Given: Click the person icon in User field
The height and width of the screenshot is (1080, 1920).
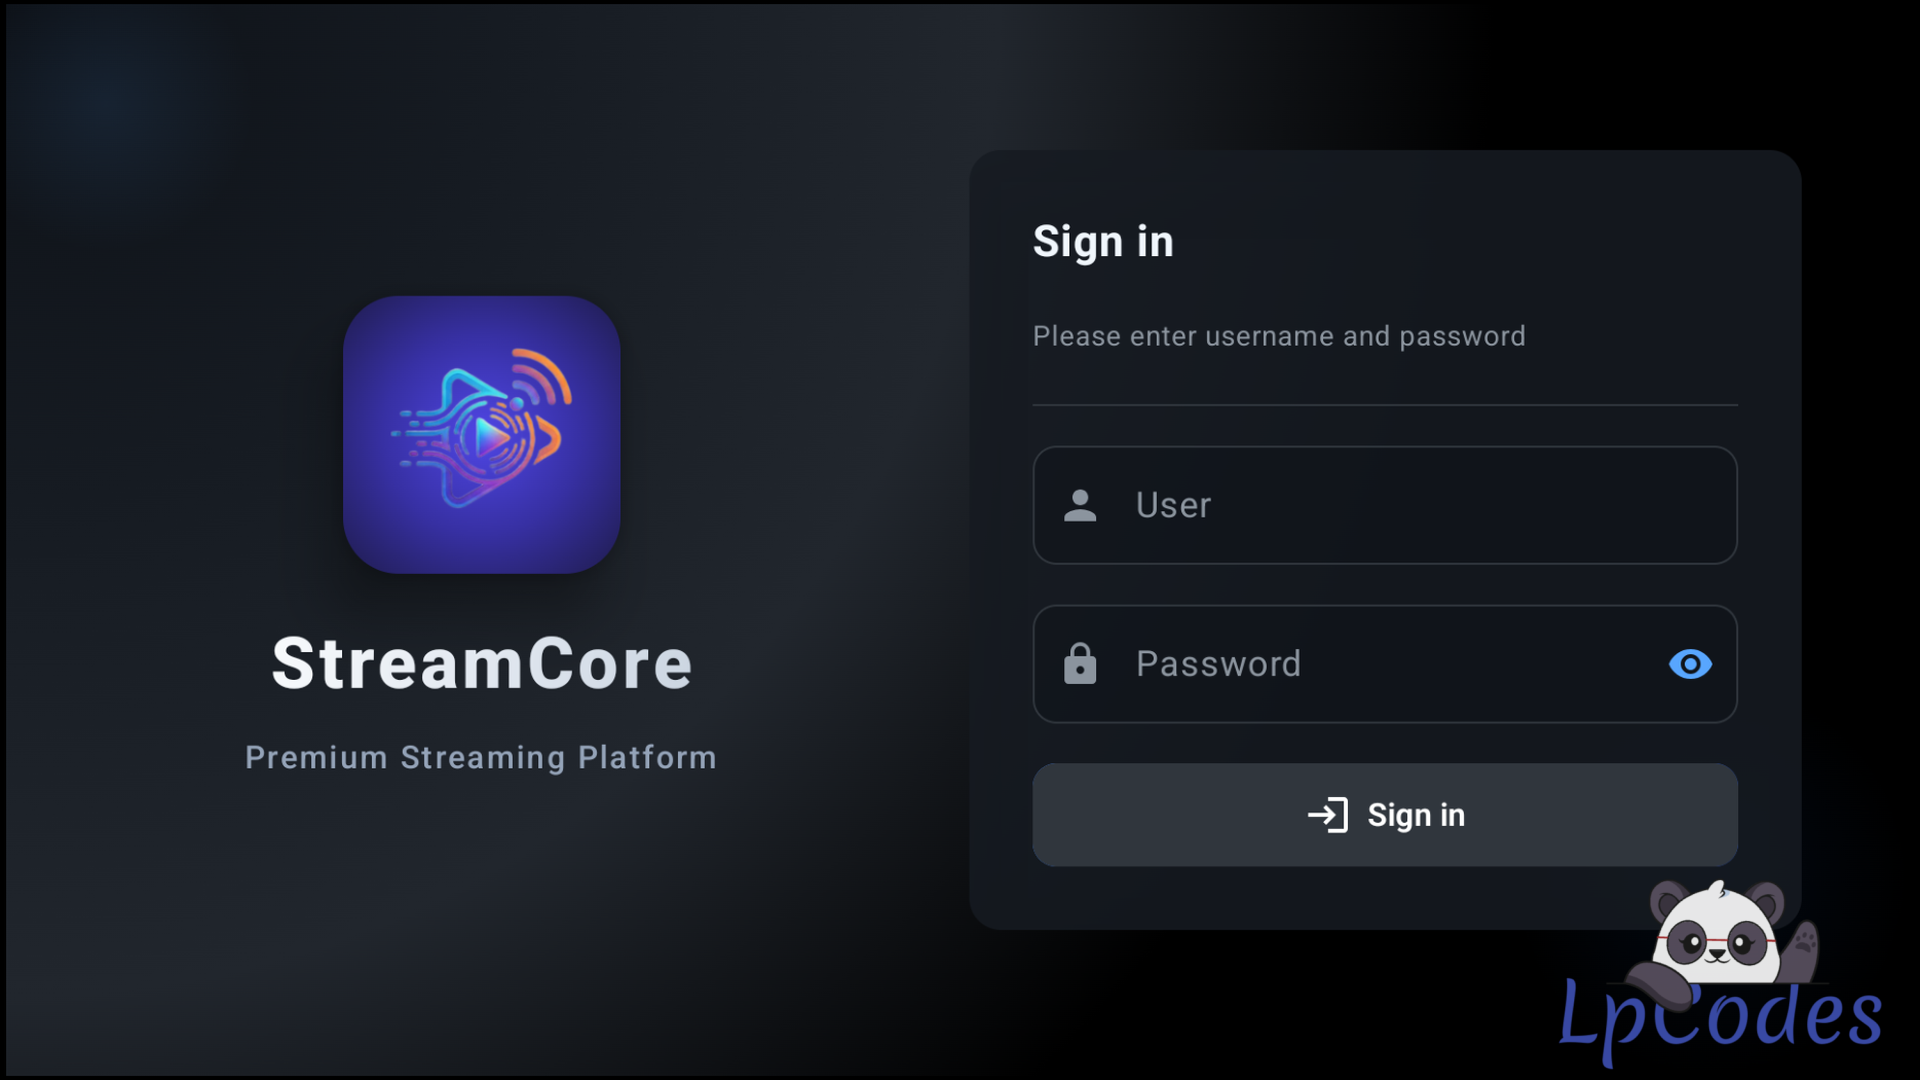Looking at the screenshot, I should 1080,506.
